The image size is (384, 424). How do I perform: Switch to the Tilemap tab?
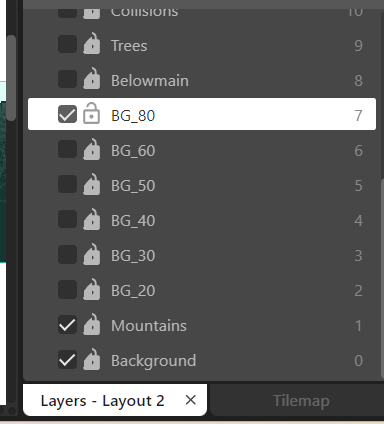pos(301,400)
